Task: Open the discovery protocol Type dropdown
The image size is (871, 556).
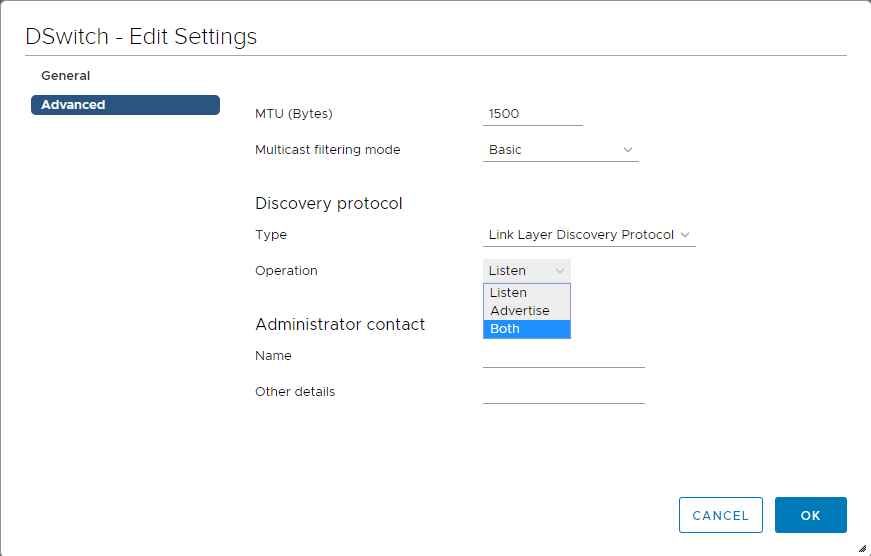Action: point(588,235)
